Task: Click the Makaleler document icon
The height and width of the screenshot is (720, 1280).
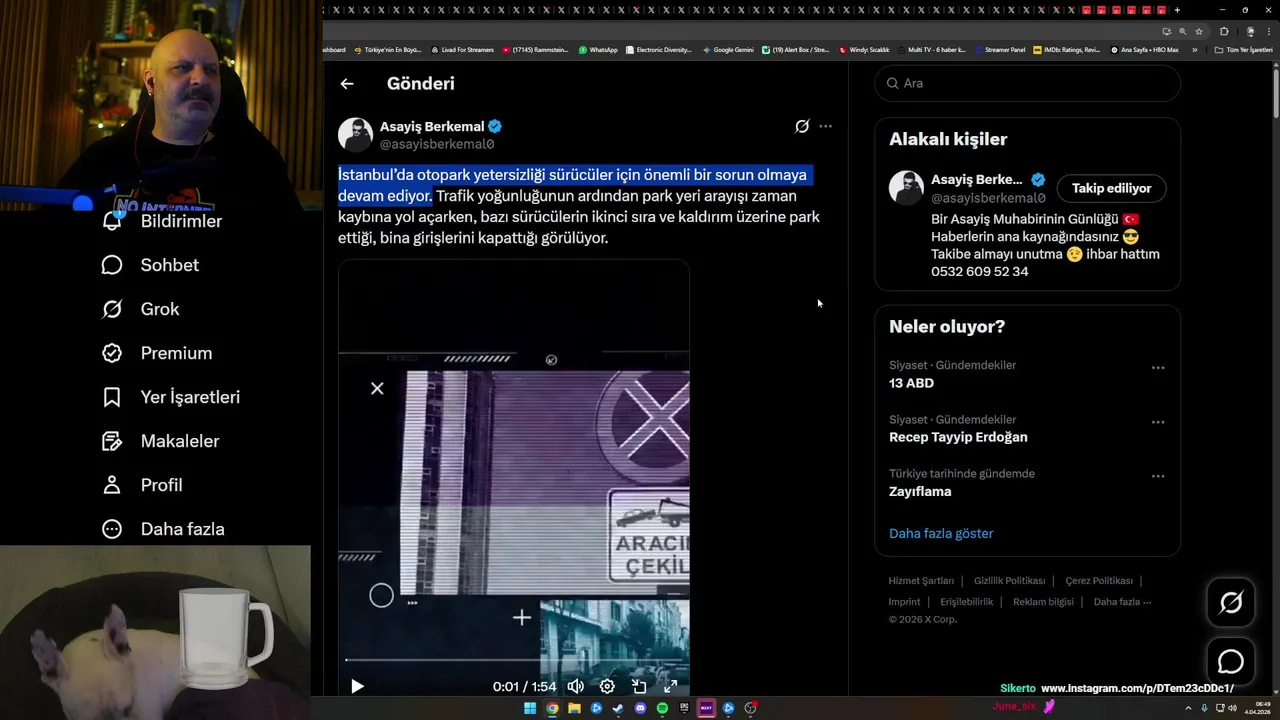Action: tap(112, 441)
